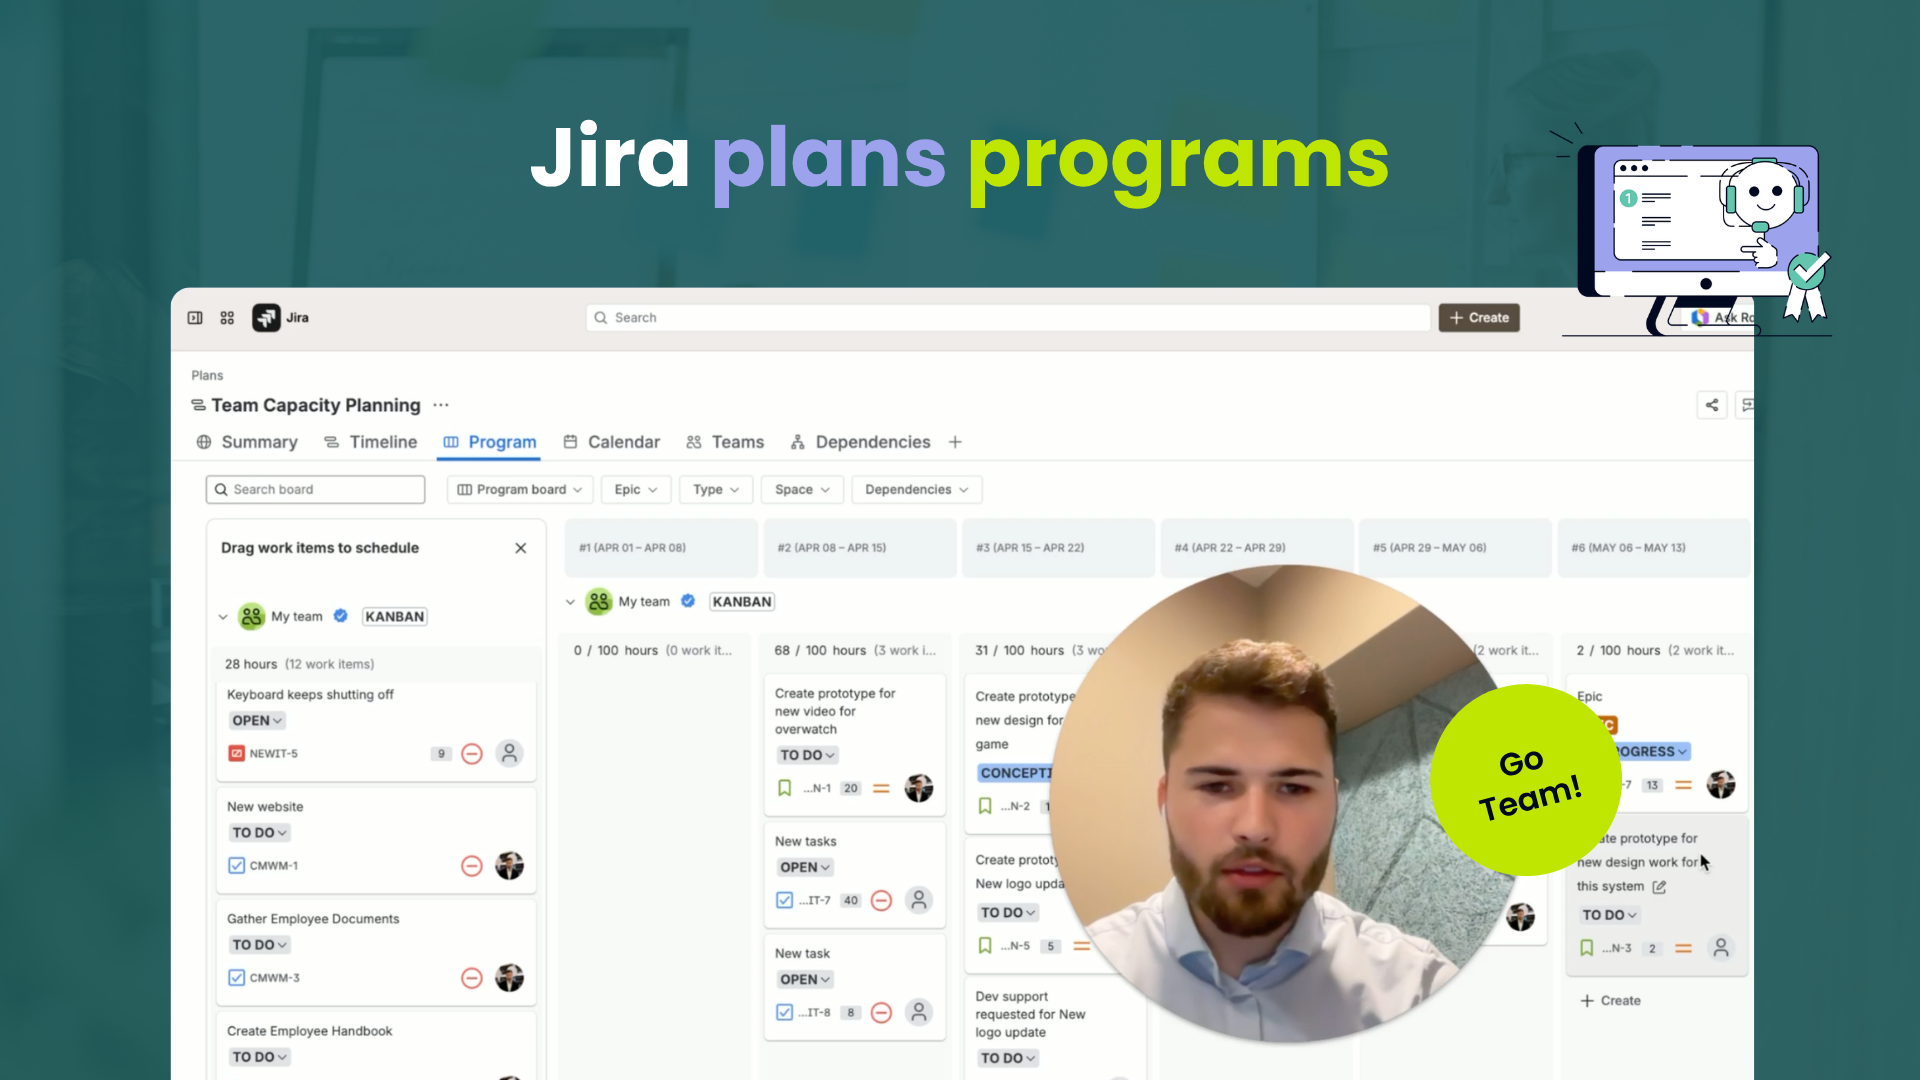Click Create under the May 06 column
This screenshot has width=1920, height=1080.
(x=1610, y=1000)
